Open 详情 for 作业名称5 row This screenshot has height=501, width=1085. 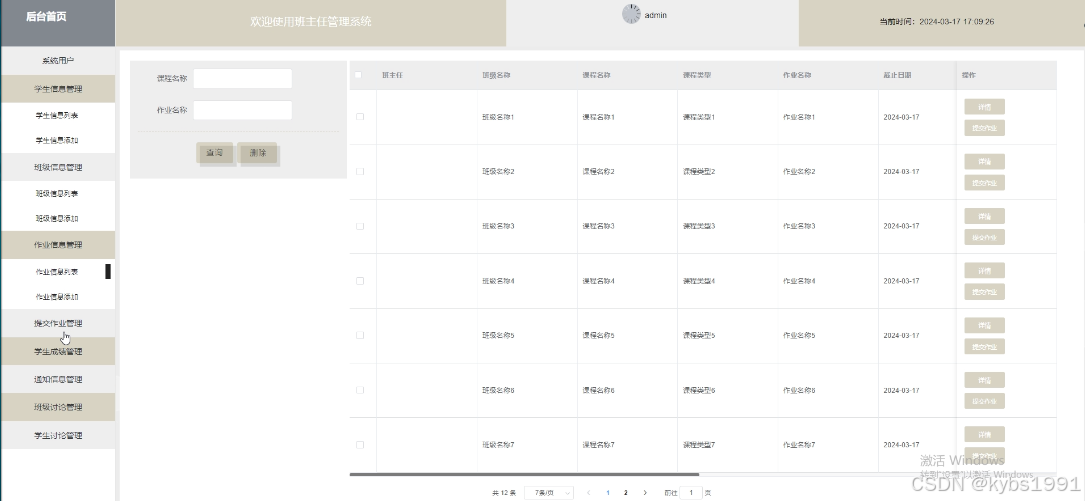[984, 325]
